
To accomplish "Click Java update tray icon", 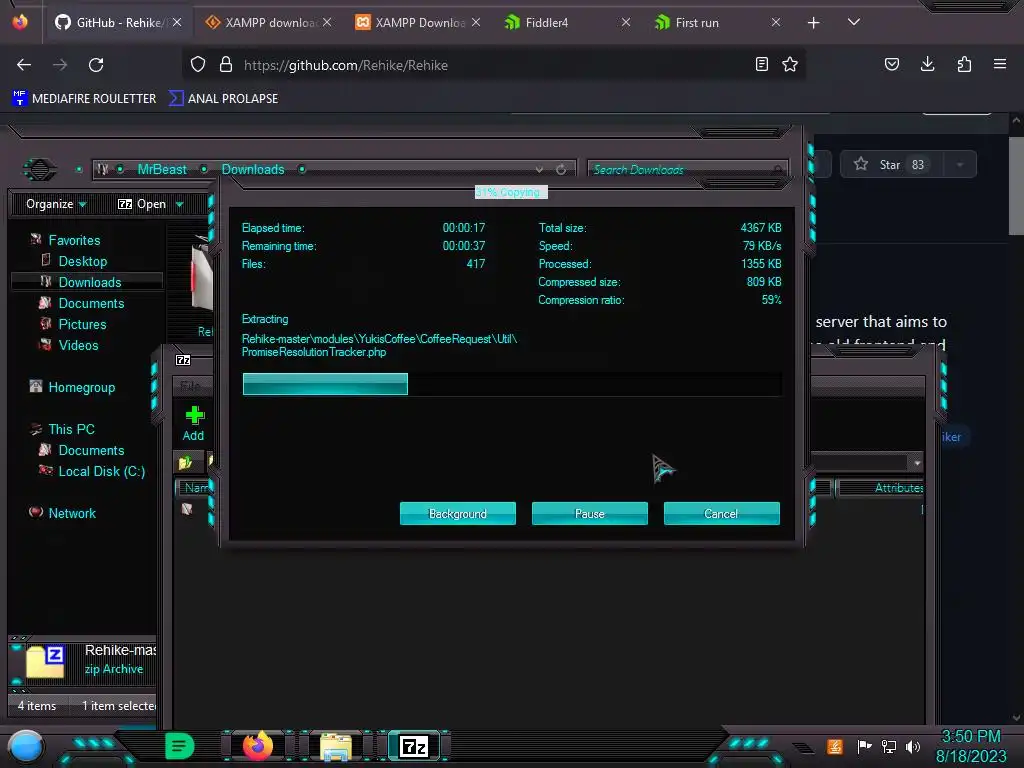I will point(835,746).
